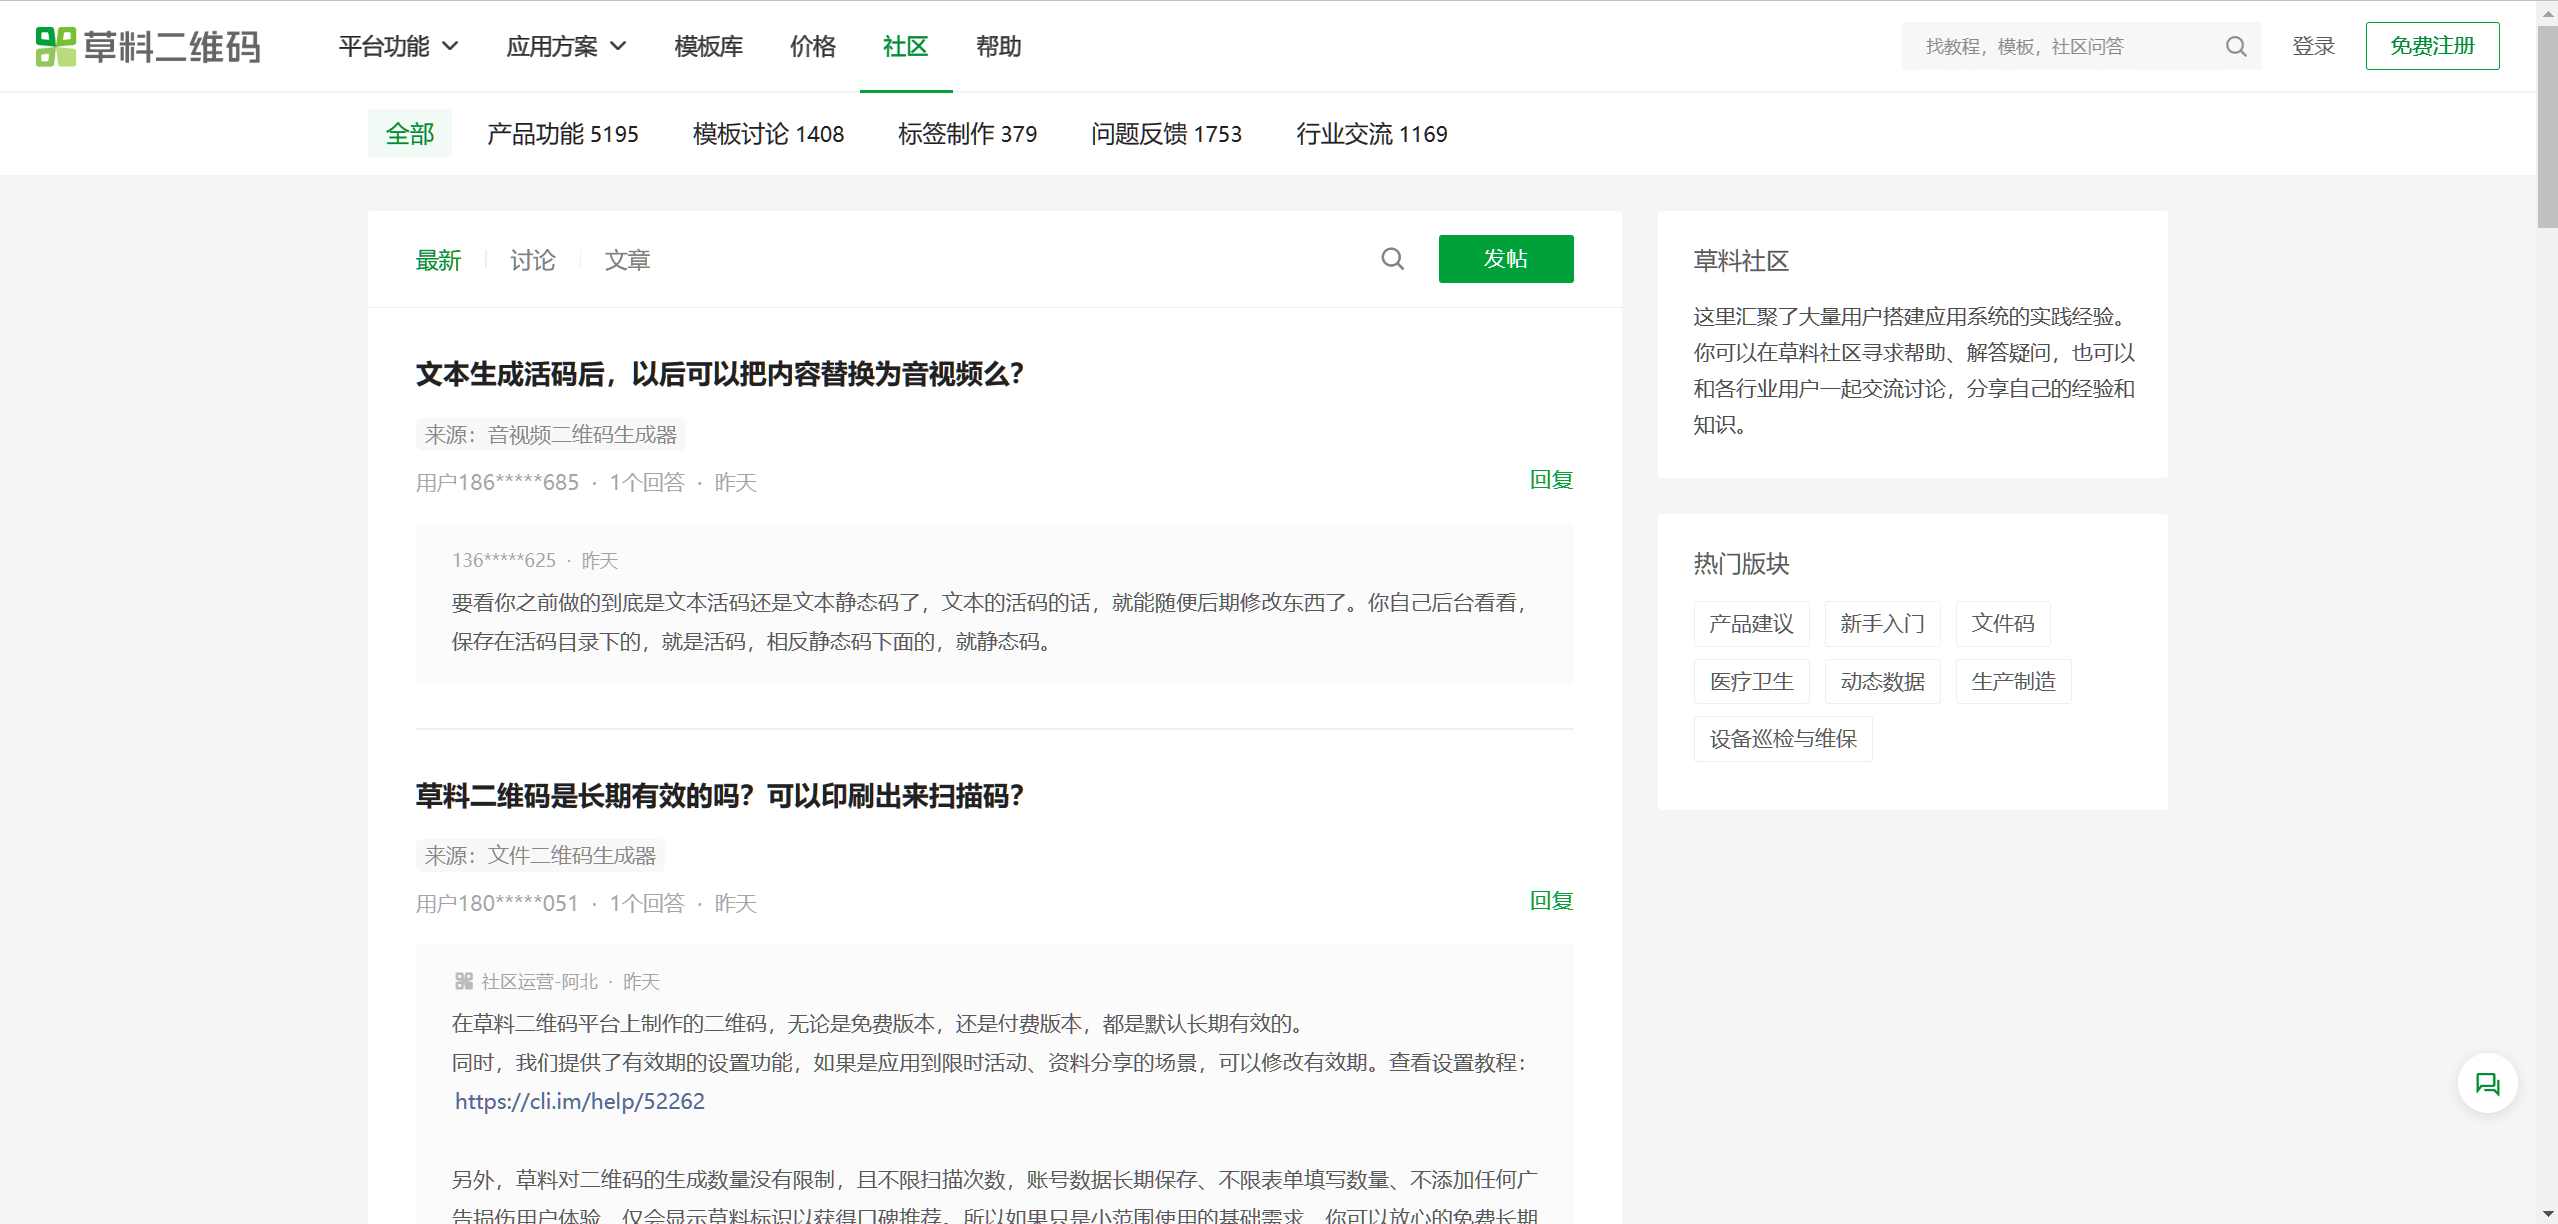Viewport: 2558px width, 1224px height.
Task: Click source tag 音视频二维码生成器
Action: pos(550,435)
